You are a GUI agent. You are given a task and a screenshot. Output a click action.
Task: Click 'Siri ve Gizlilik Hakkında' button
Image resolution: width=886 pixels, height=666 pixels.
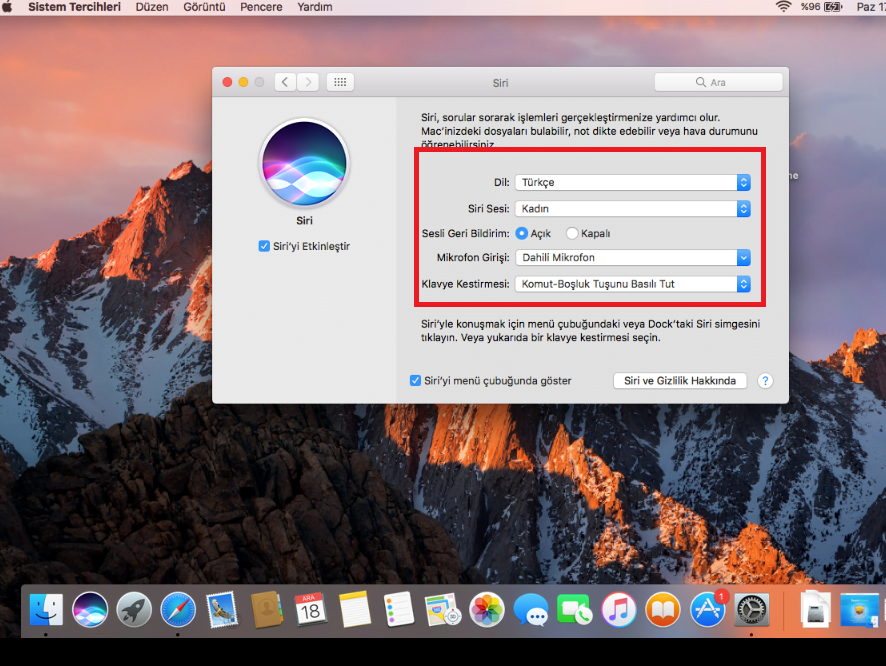coord(680,380)
